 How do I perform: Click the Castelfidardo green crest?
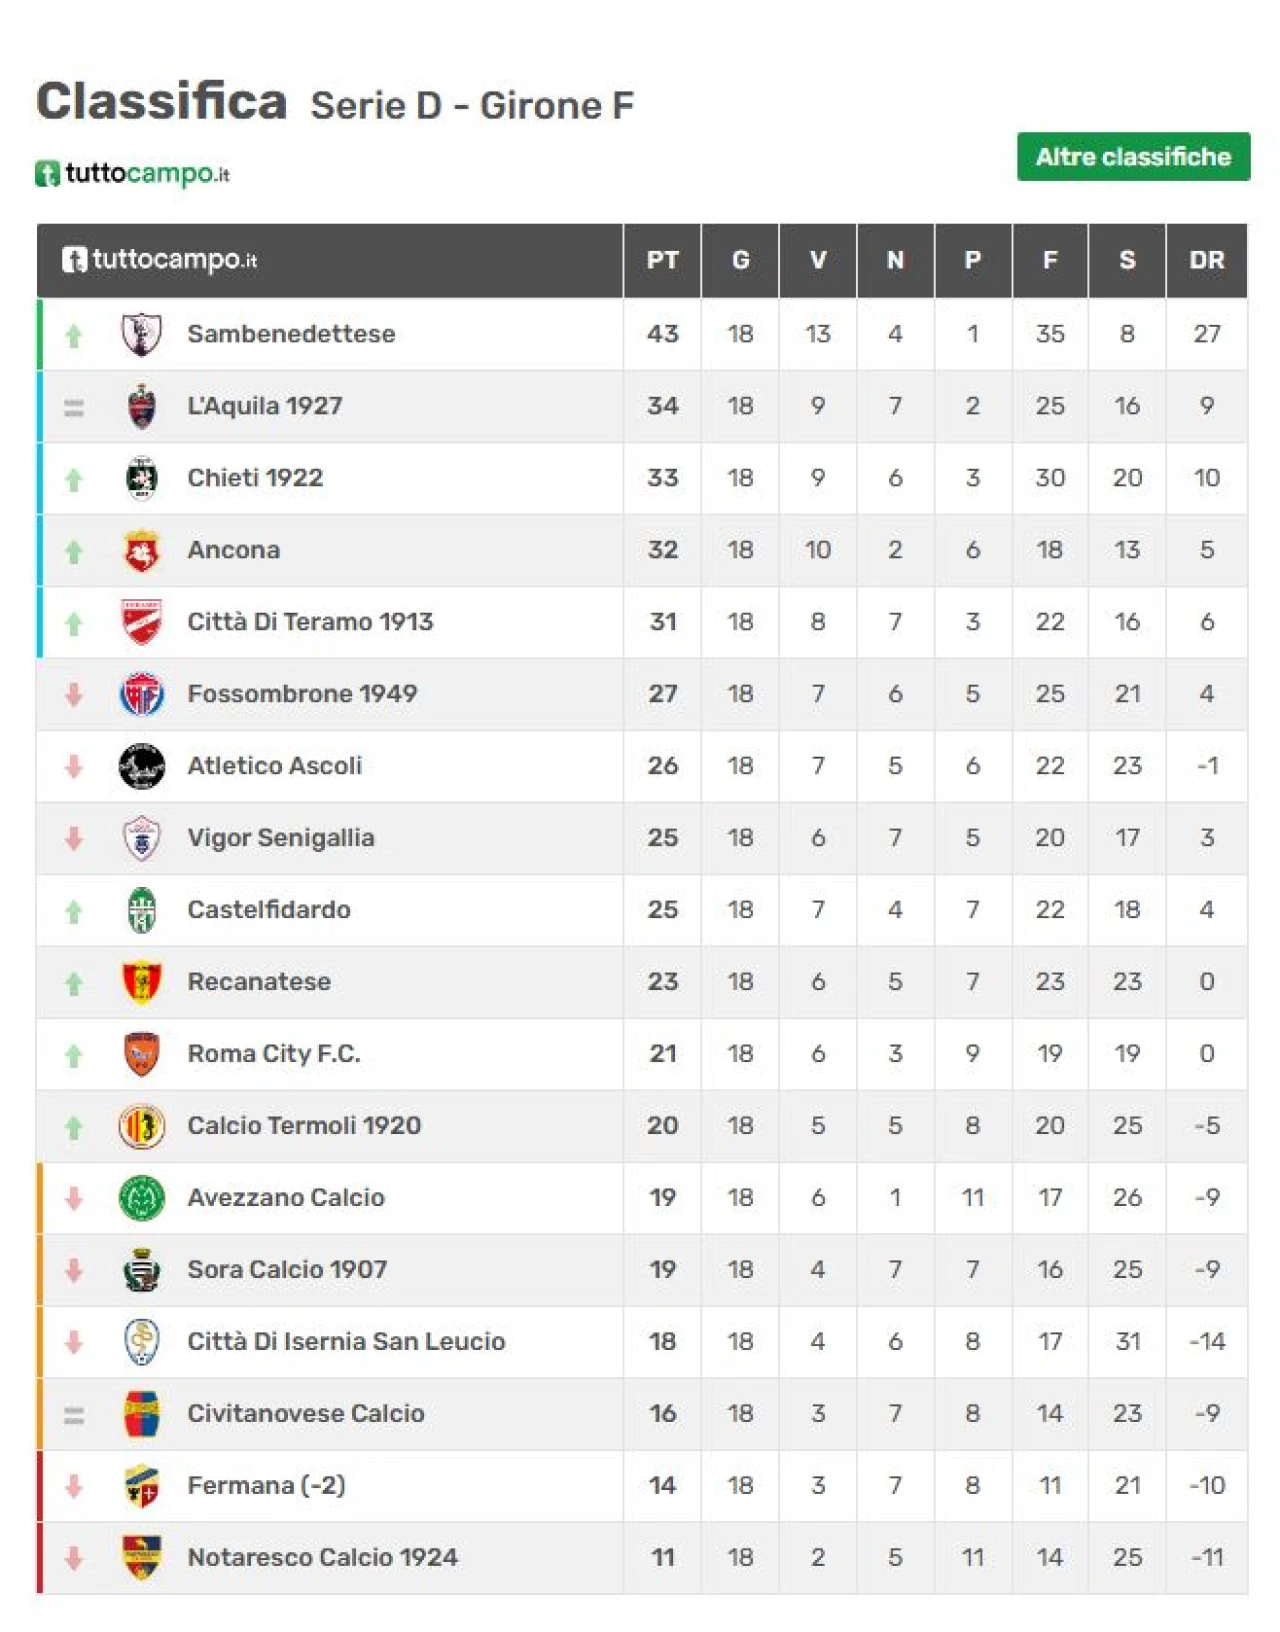pos(141,910)
